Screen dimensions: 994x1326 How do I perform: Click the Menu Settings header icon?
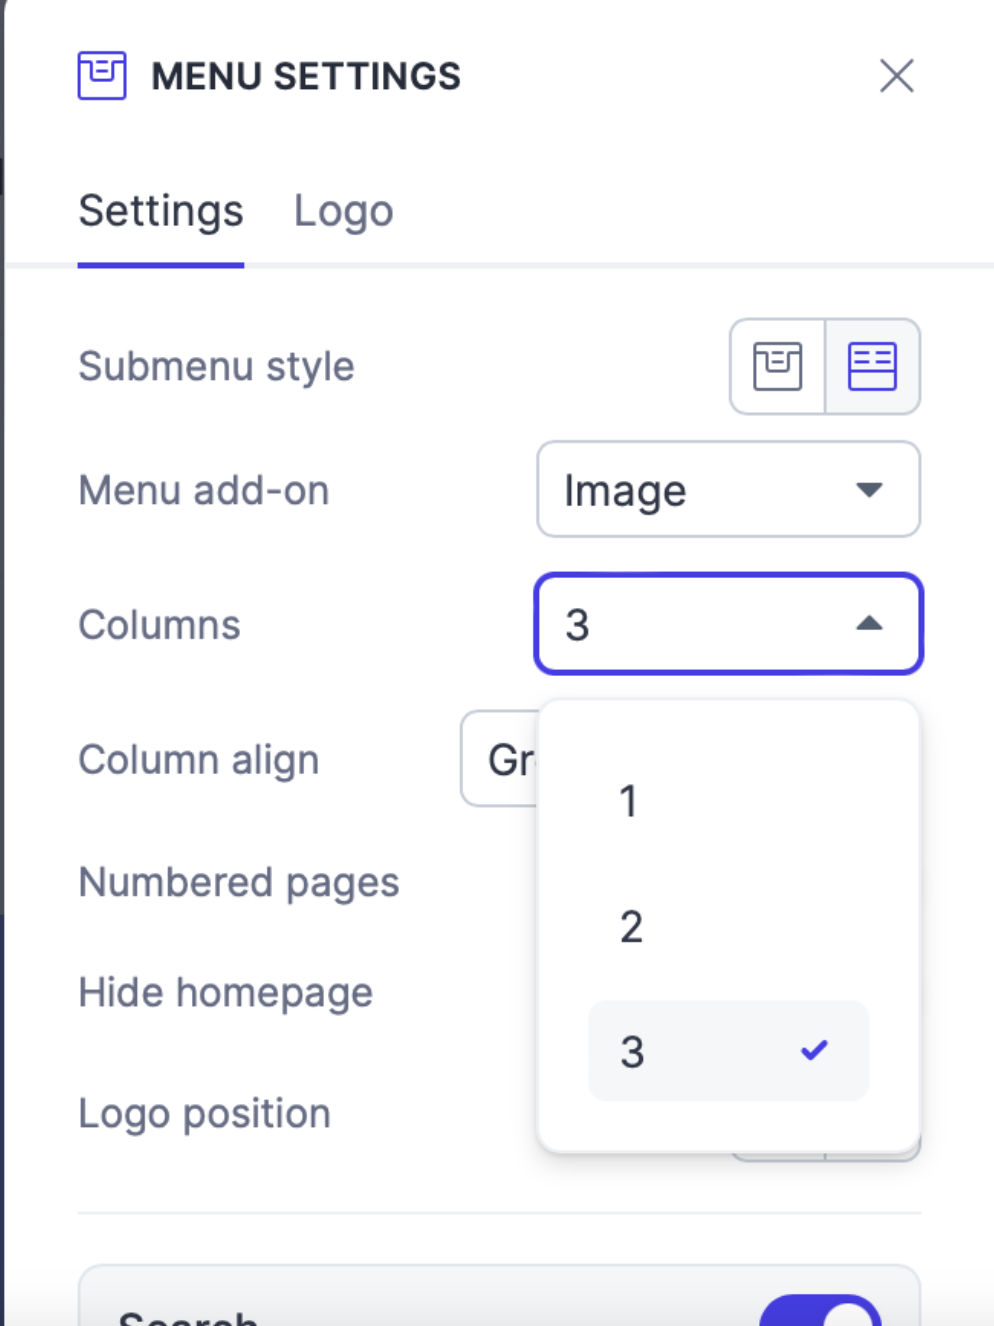click(102, 76)
